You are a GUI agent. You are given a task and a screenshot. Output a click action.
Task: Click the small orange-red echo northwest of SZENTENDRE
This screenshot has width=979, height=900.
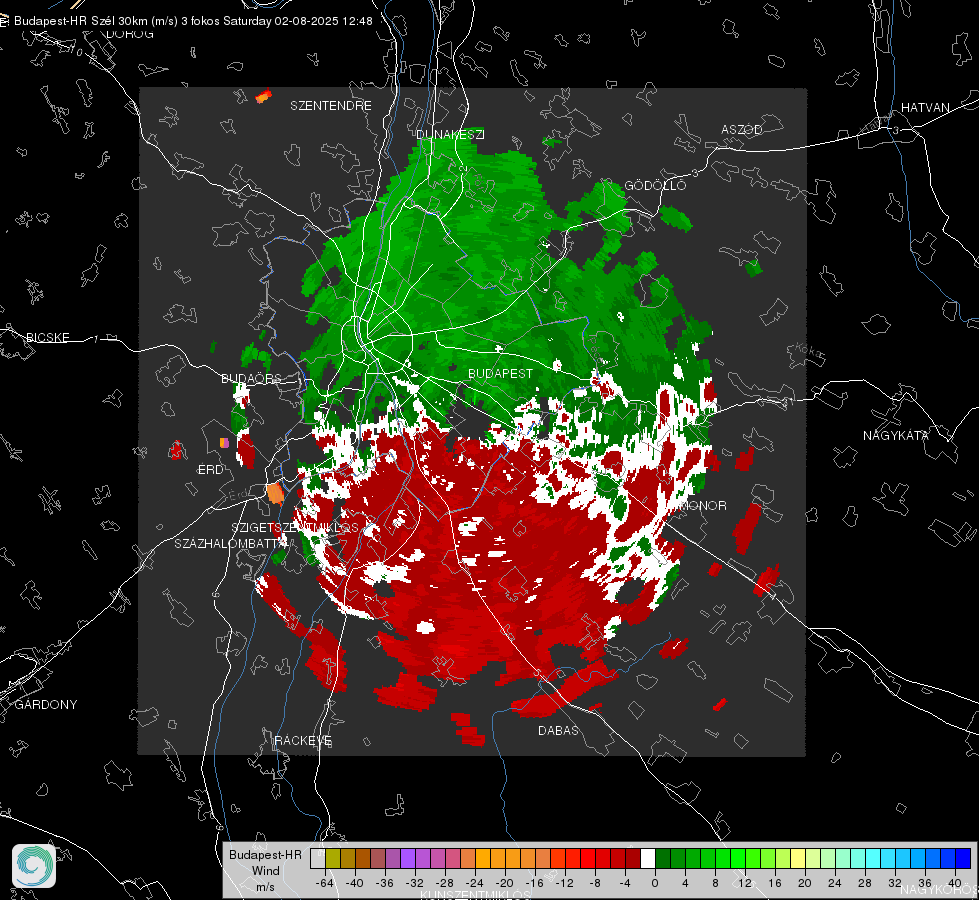point(263,96)
